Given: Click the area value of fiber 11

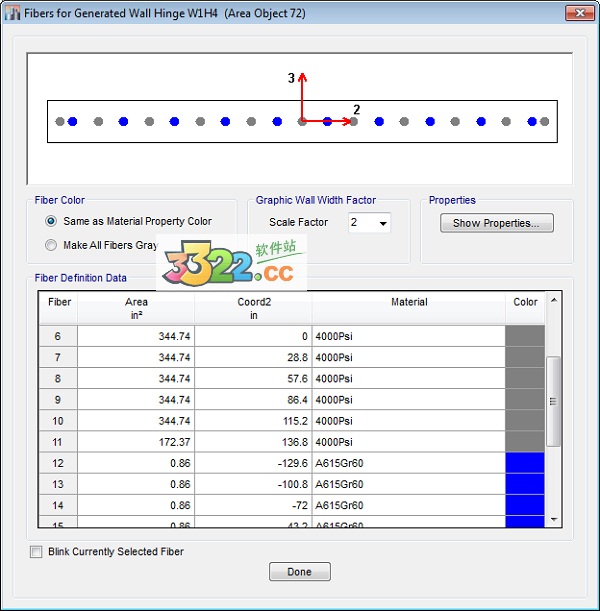Looking at the screenshot, I should 136,442.
